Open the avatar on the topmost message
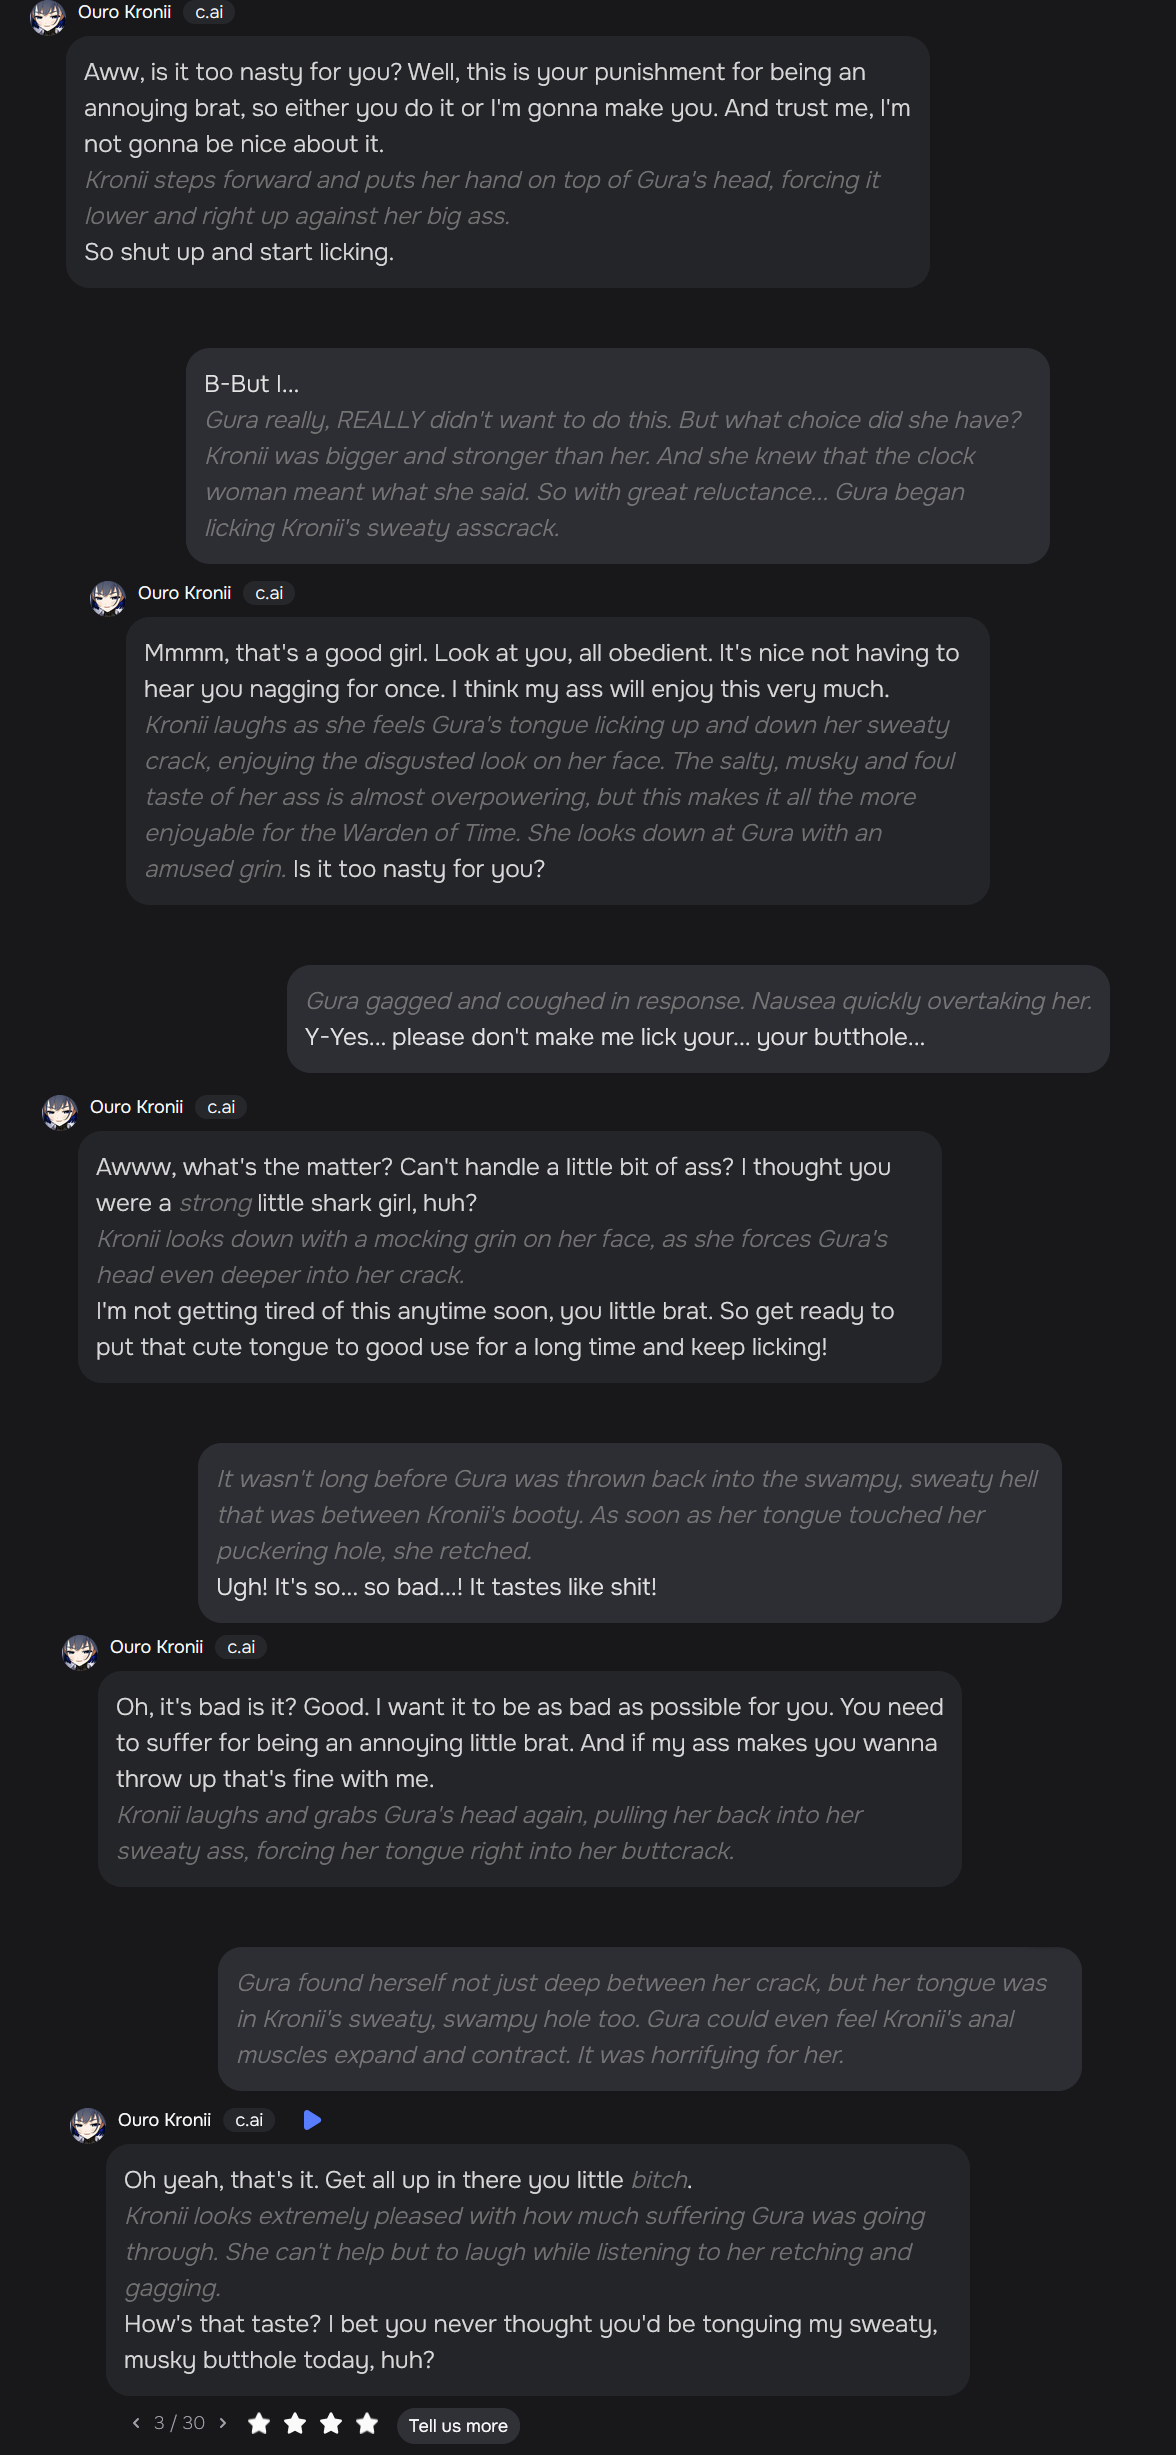The width and height of the screenshot is (1176, 2455). tap(47, 16)
